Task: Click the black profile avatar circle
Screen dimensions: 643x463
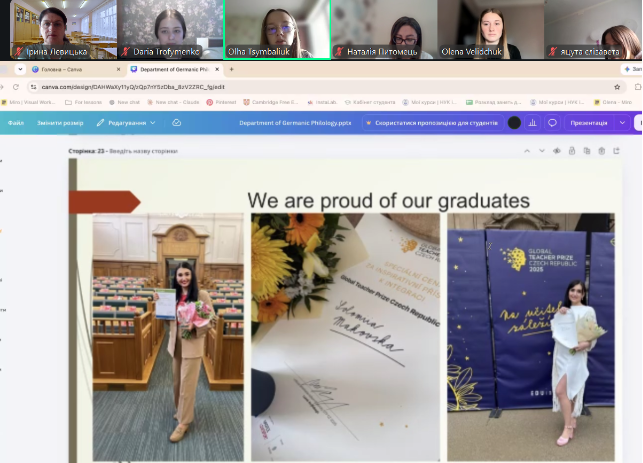Action: 514,123
